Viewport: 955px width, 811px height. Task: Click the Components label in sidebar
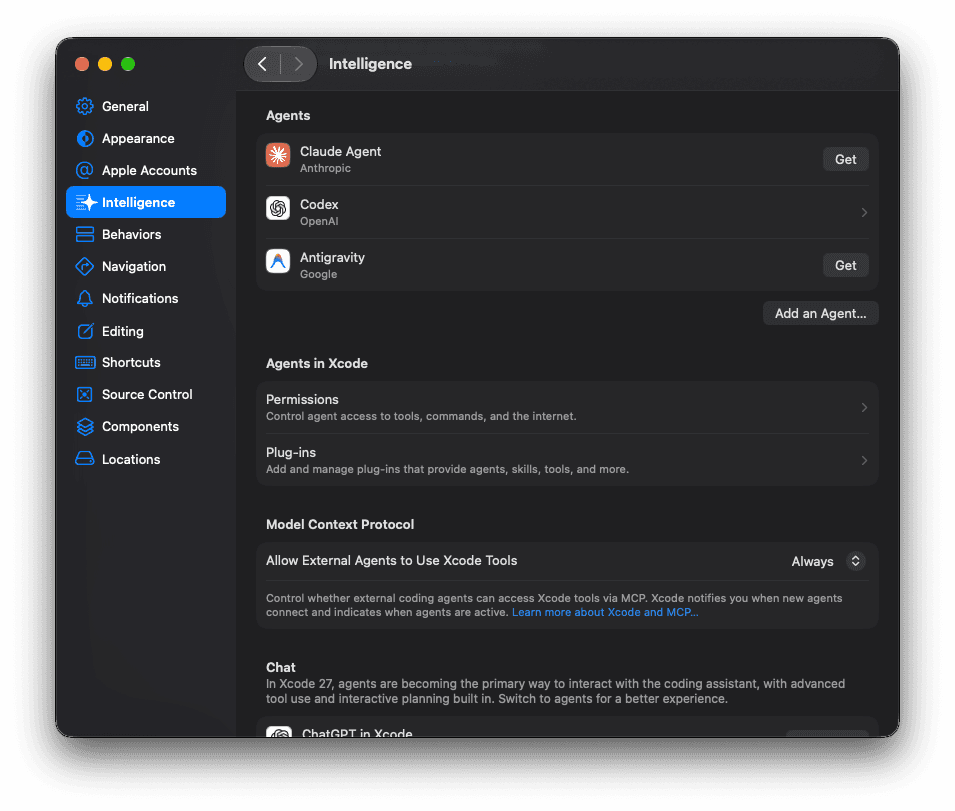(x=140, y=427)
